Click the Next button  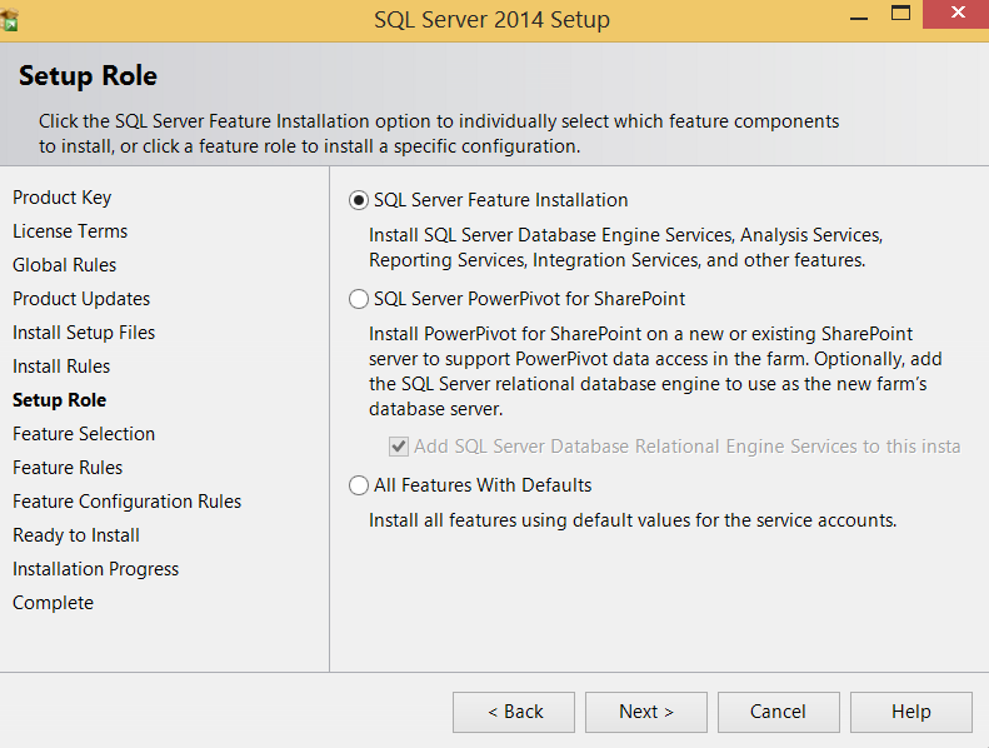click(646, 712)
